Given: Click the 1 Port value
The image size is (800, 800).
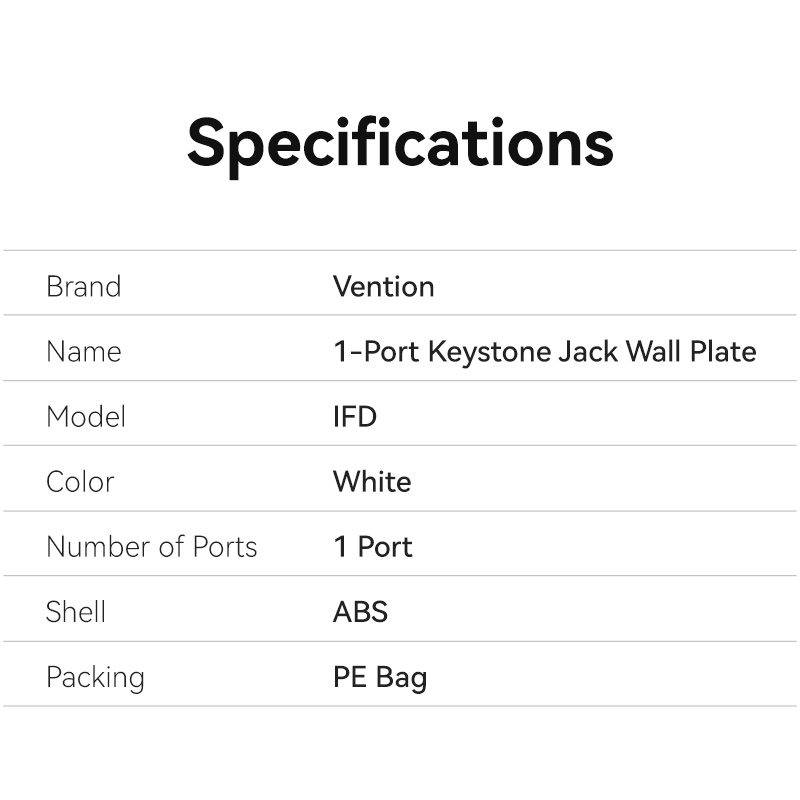Looking at the screenshot, I should (372, 547).
